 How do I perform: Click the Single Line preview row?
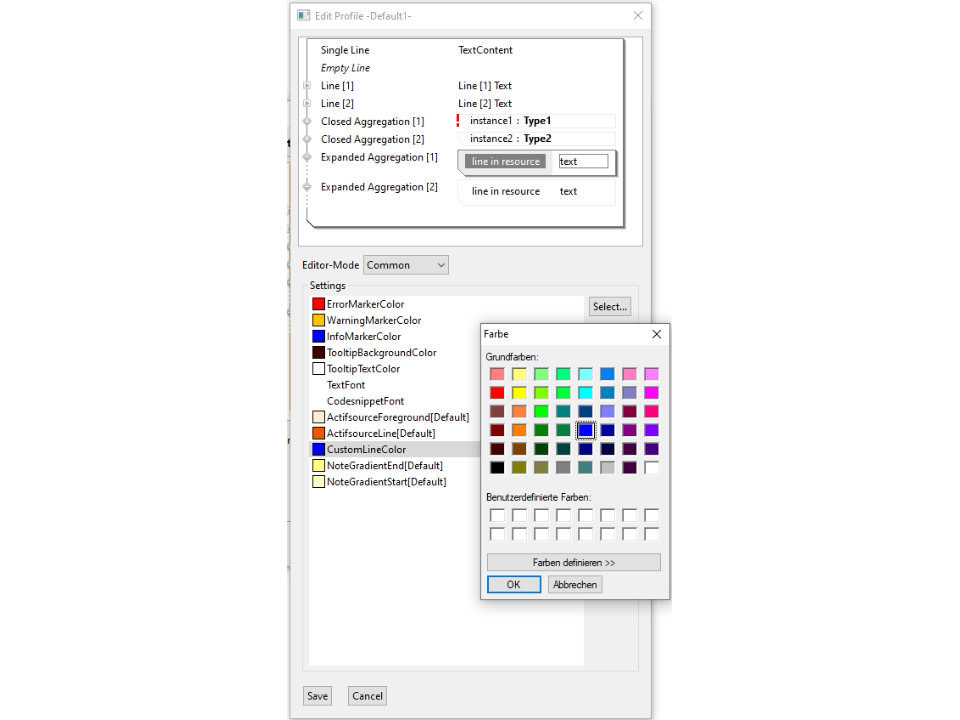[345, 50]
